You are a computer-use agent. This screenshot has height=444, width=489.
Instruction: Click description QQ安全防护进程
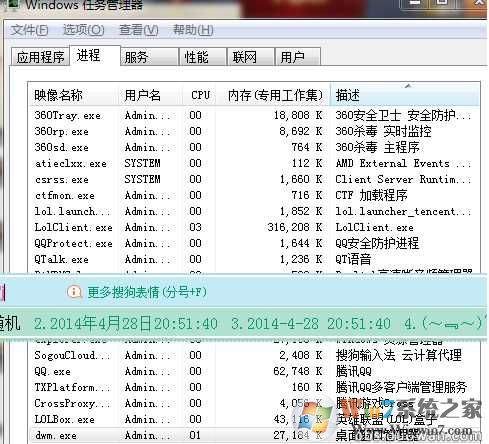[x=377, y=243]
